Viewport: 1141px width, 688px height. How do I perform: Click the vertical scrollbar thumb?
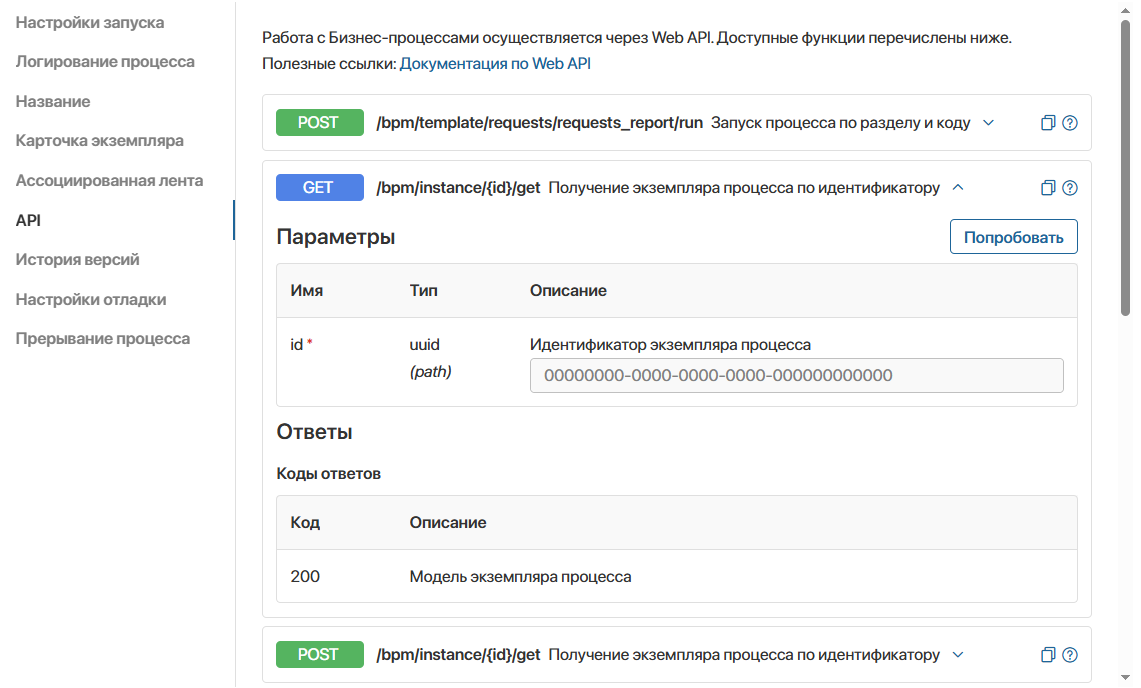[1126, 167]
